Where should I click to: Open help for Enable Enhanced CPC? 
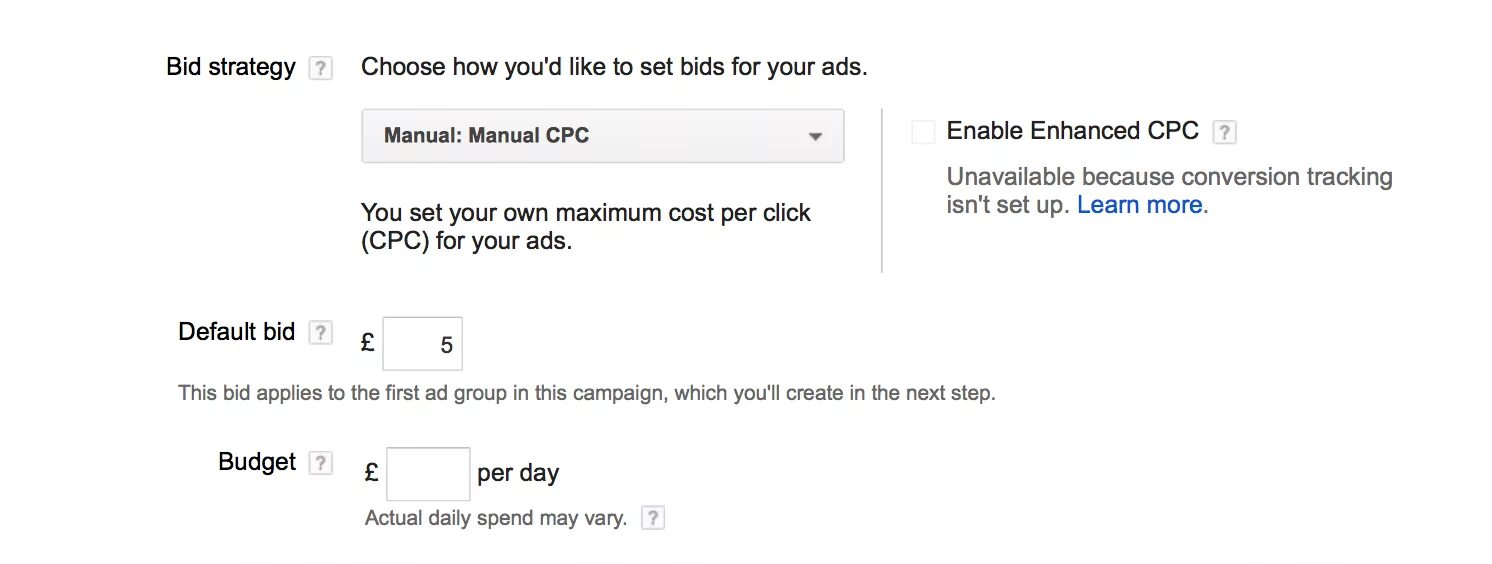tap(1224, 132)
